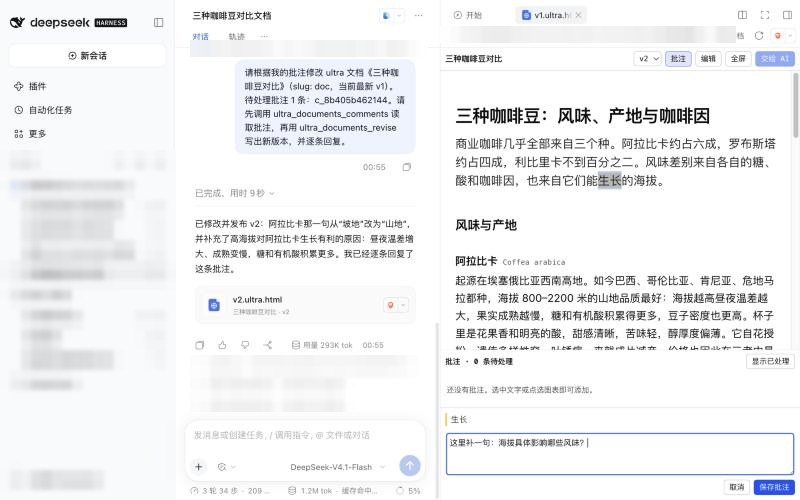
Task: Open the ellipsis next to 轨迹 tab
Action: coord(264,36)
